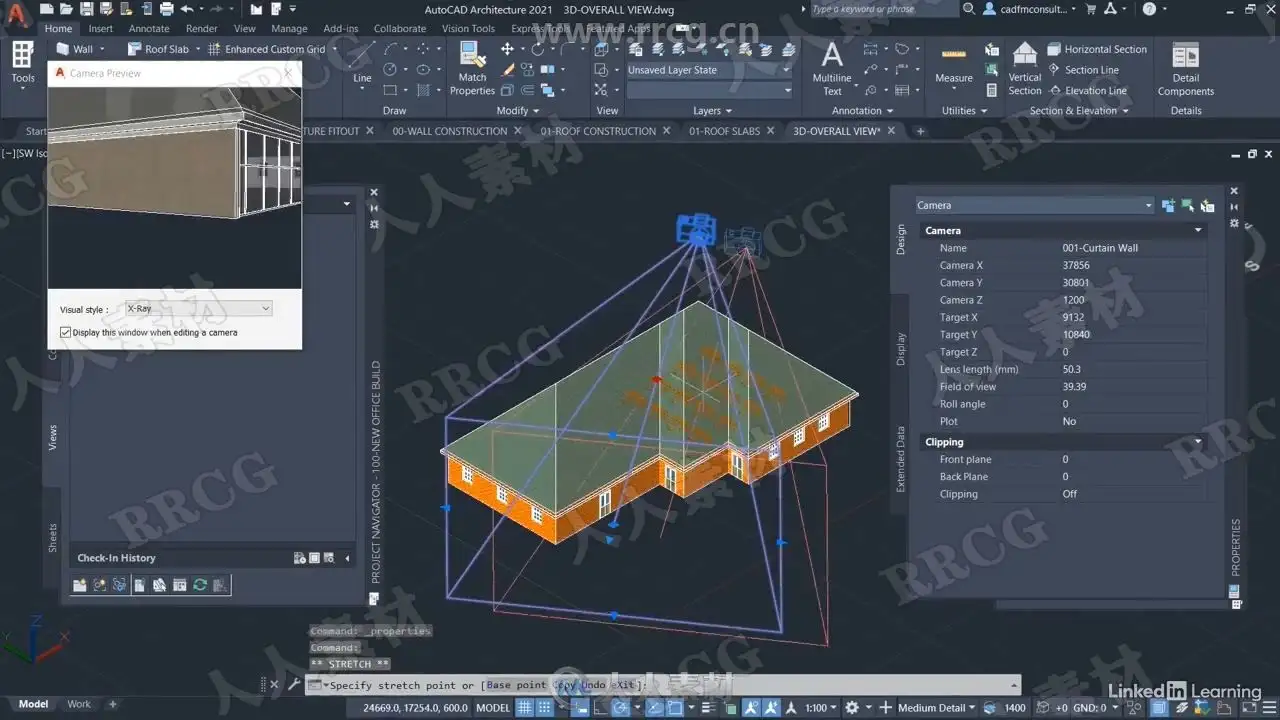Image resolution: width=1280 pixels, height=720 pixels.
Task: Open the Display tab of Properties palette
Action: pos(900,349)
